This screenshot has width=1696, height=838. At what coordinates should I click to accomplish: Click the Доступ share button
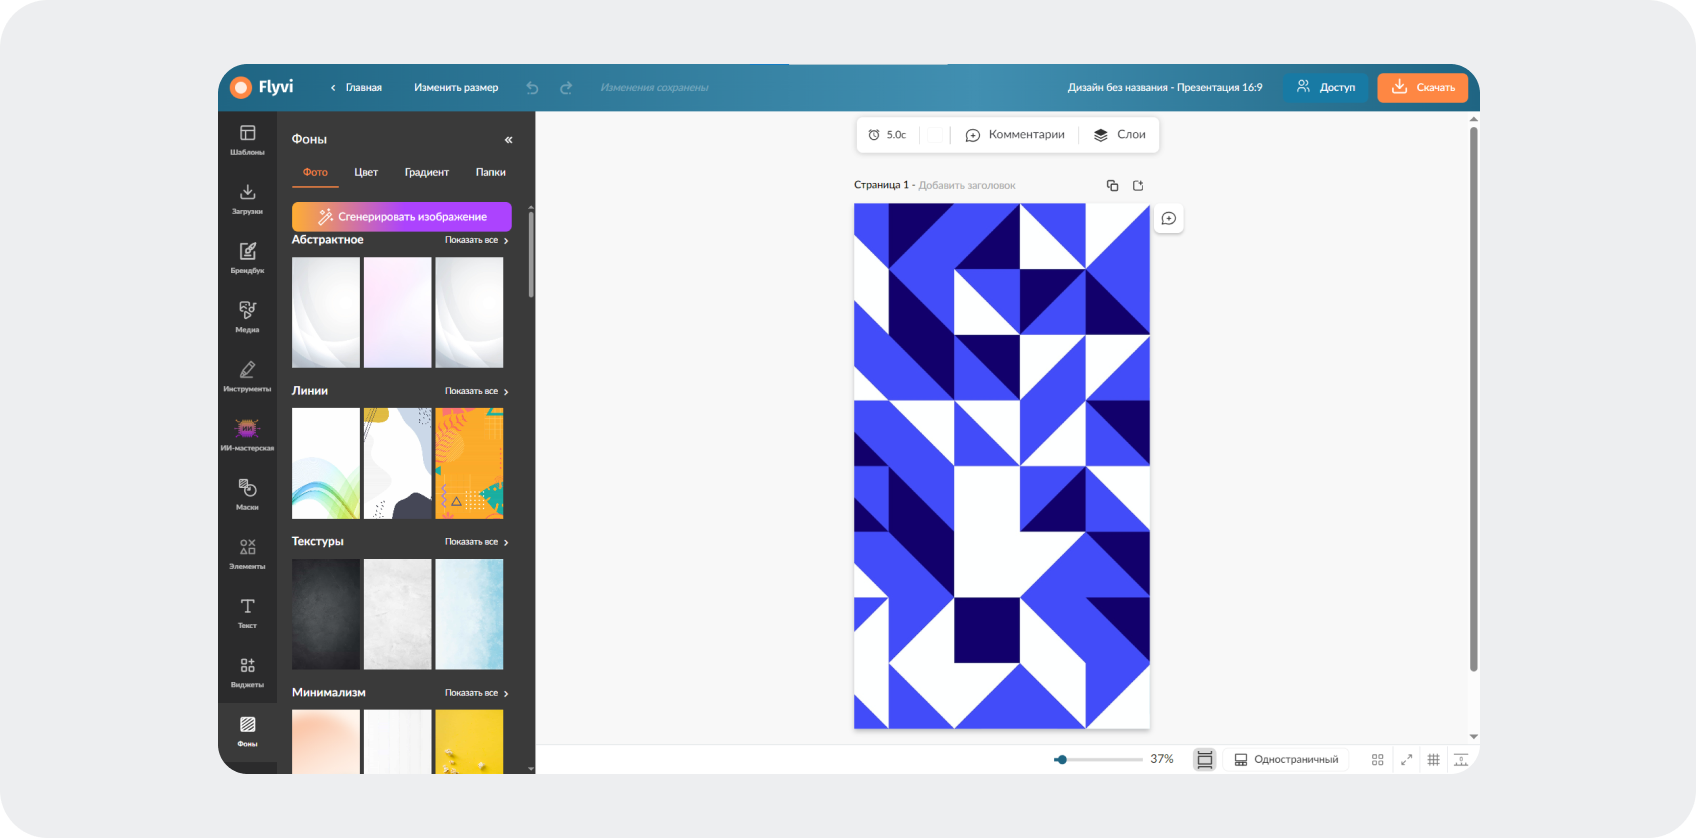pyautogui.click(x=1326, y=88)
